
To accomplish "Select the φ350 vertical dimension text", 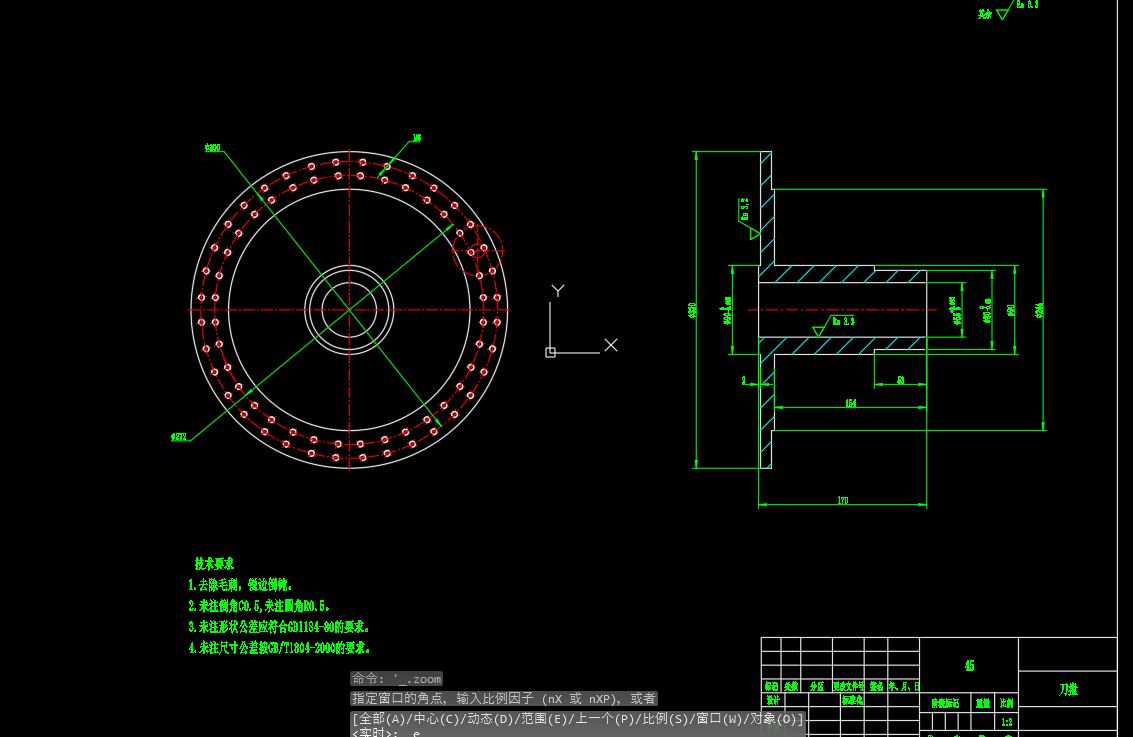I will click(692, 310).
